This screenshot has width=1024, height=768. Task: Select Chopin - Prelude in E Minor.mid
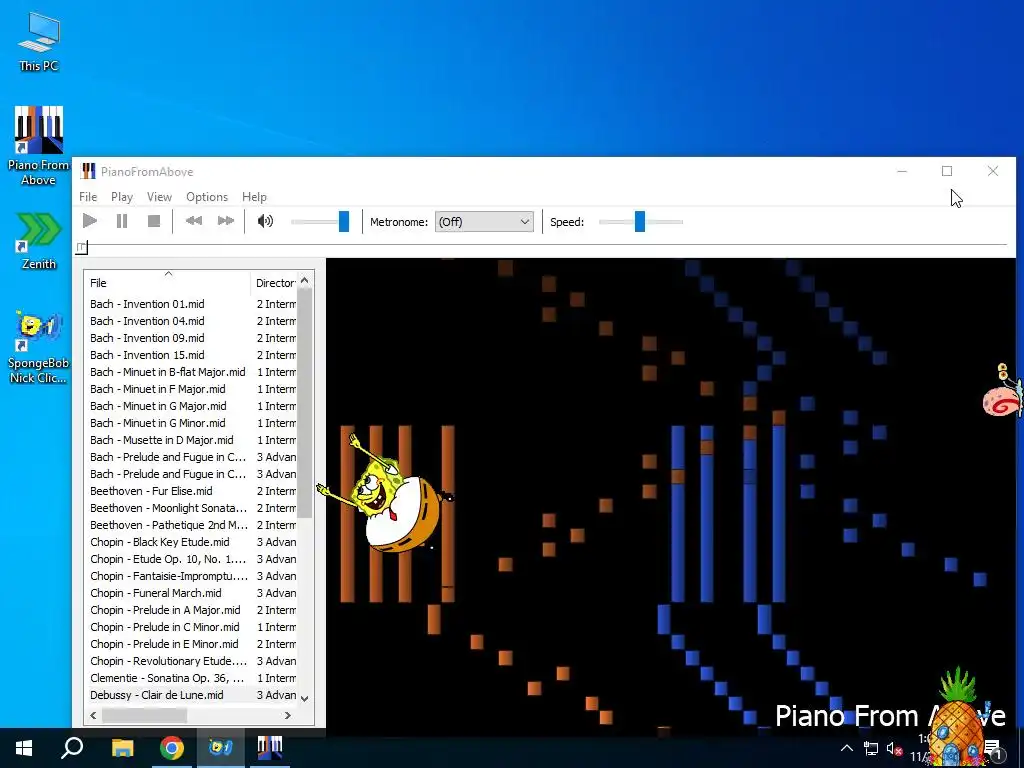164,643
